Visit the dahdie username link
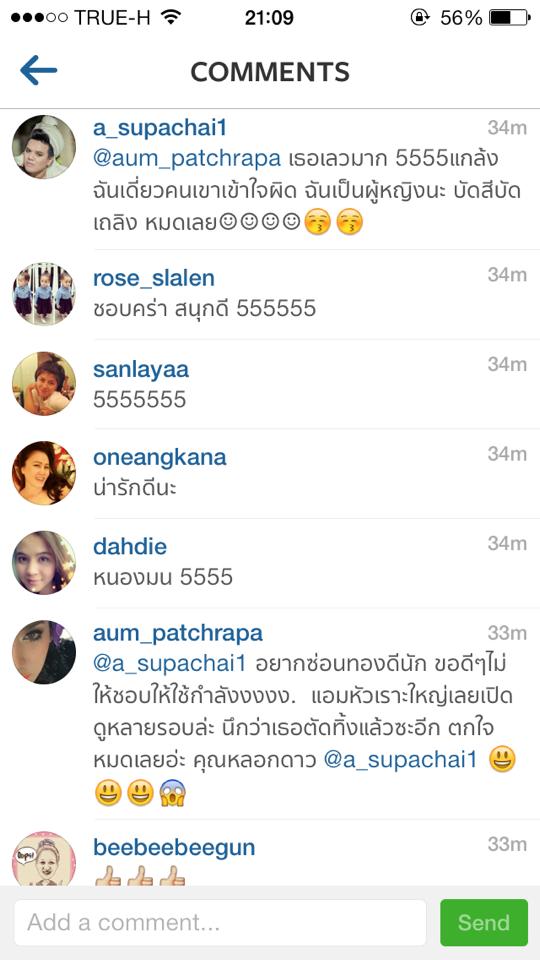This screenshot has width=540, height=960. point(130,546)
